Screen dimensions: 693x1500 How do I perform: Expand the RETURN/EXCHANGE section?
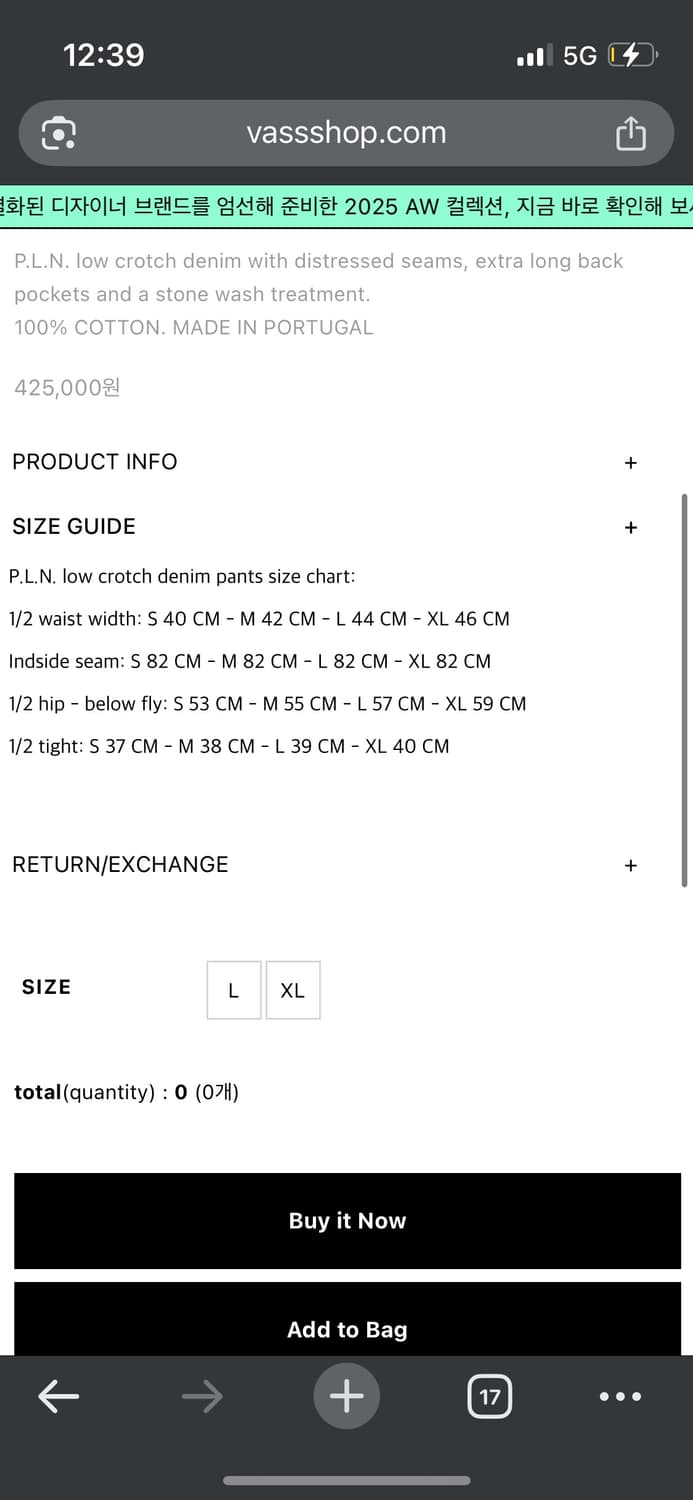[x=630, y=864]
